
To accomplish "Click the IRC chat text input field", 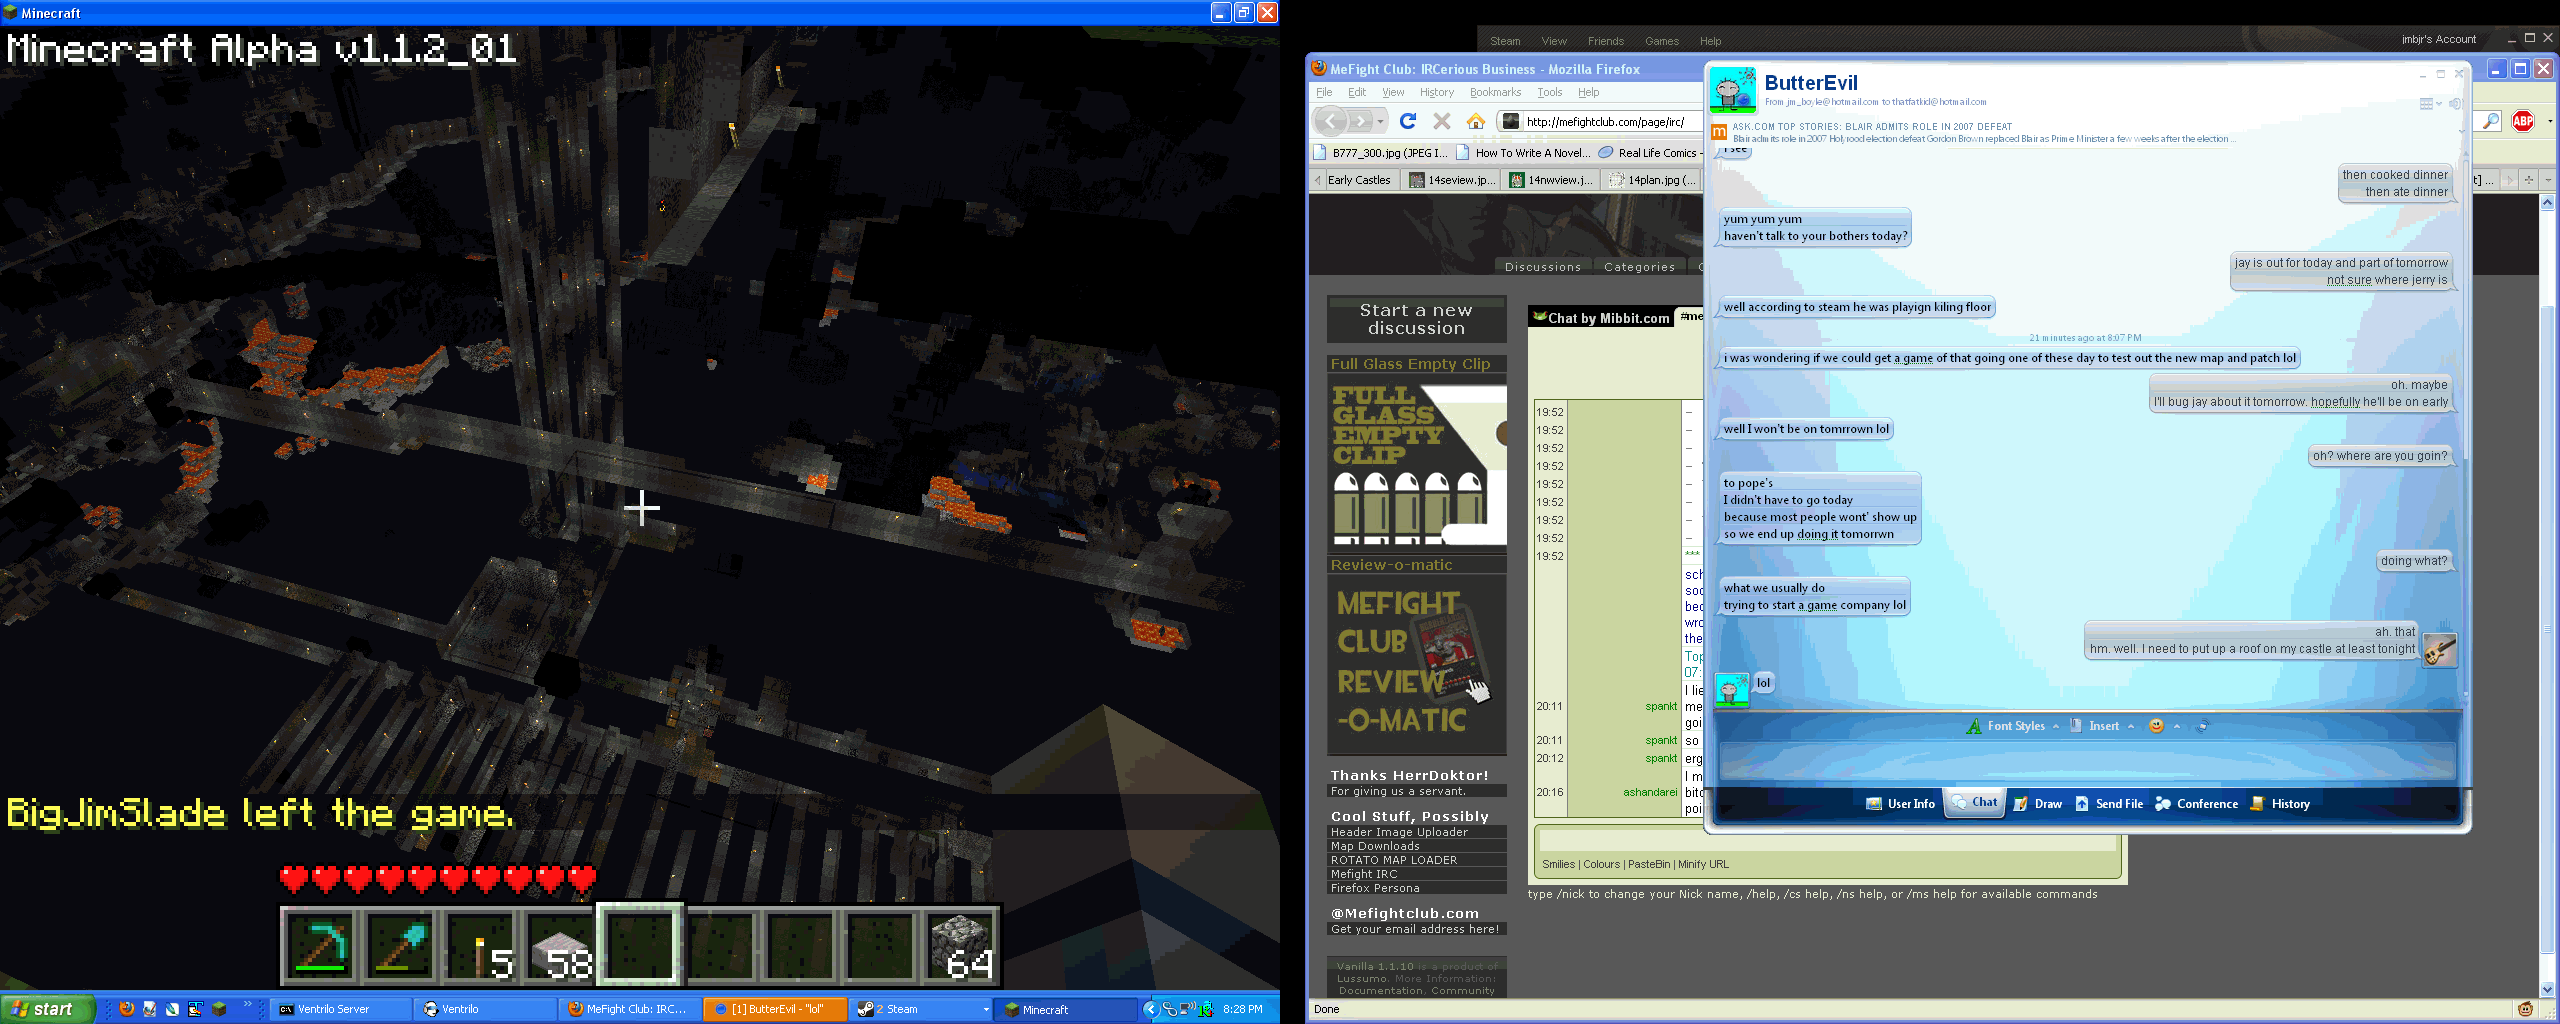I will (1826, 840).
